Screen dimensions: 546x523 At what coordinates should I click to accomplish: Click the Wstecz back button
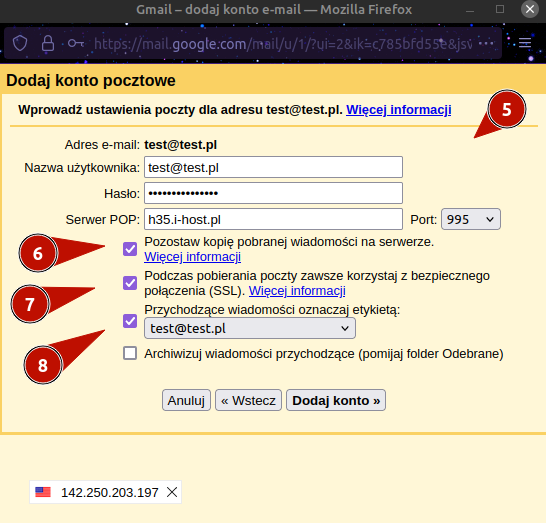248,400
